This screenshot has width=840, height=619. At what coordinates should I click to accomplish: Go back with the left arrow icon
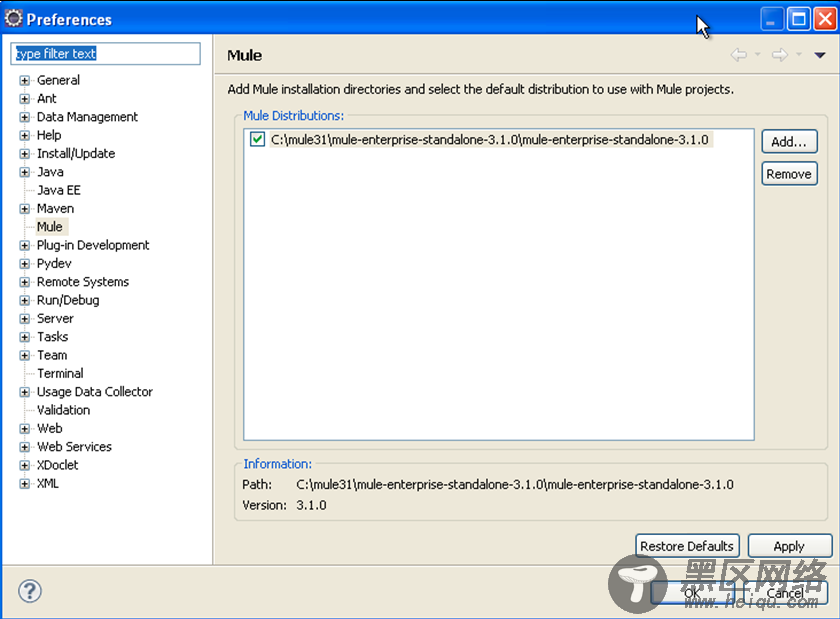[739, 55]
